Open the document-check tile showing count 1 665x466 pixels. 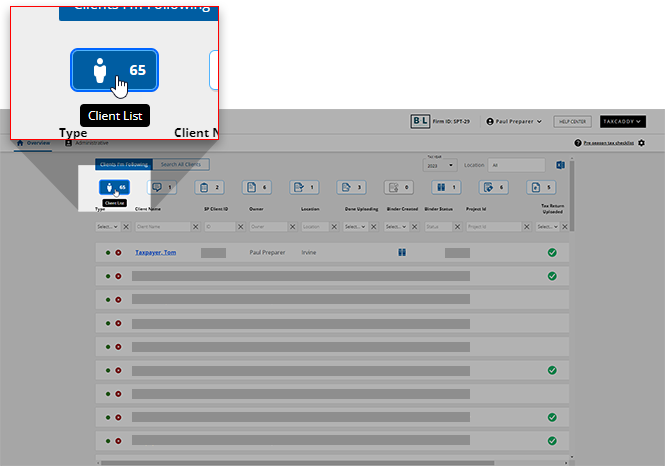point(305,187)
